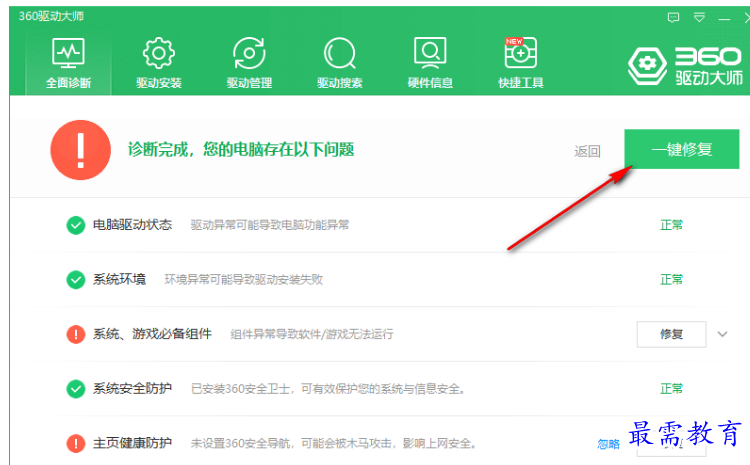Click the 360驱动大师 window title text
Viewport: 750px width, 465px height.
(51, 16)
